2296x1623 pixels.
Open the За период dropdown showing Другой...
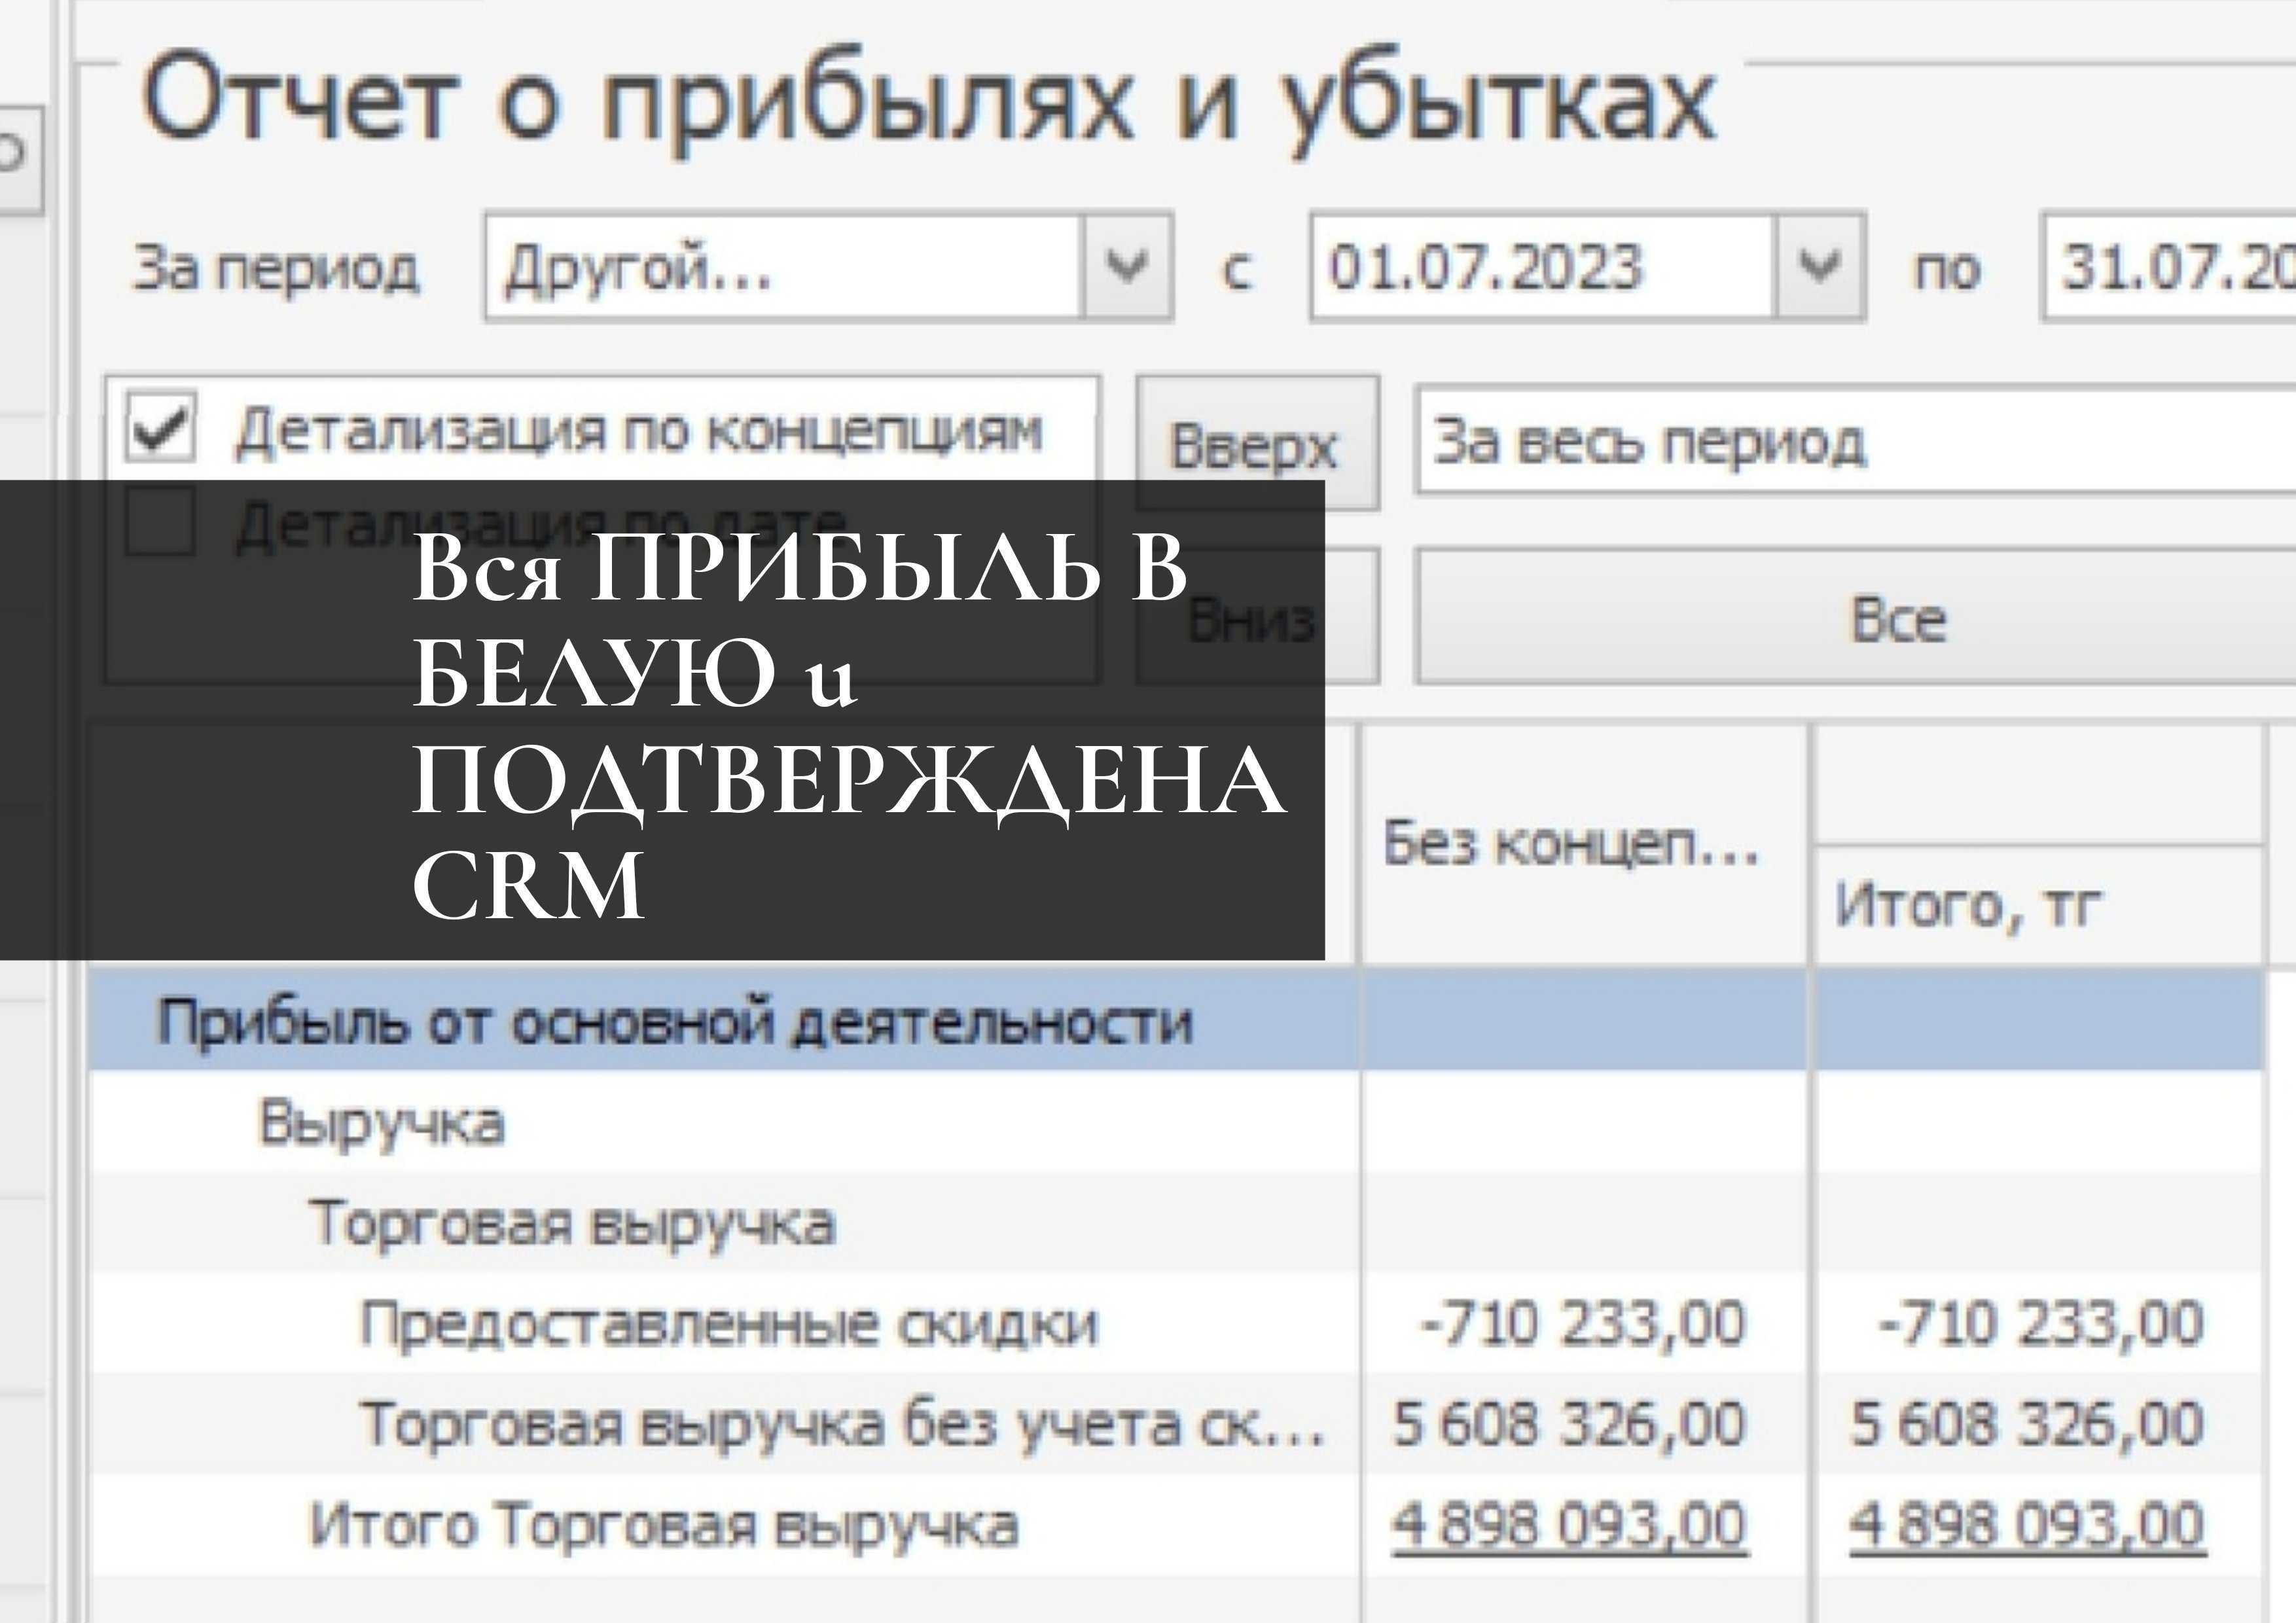[828, 267]
